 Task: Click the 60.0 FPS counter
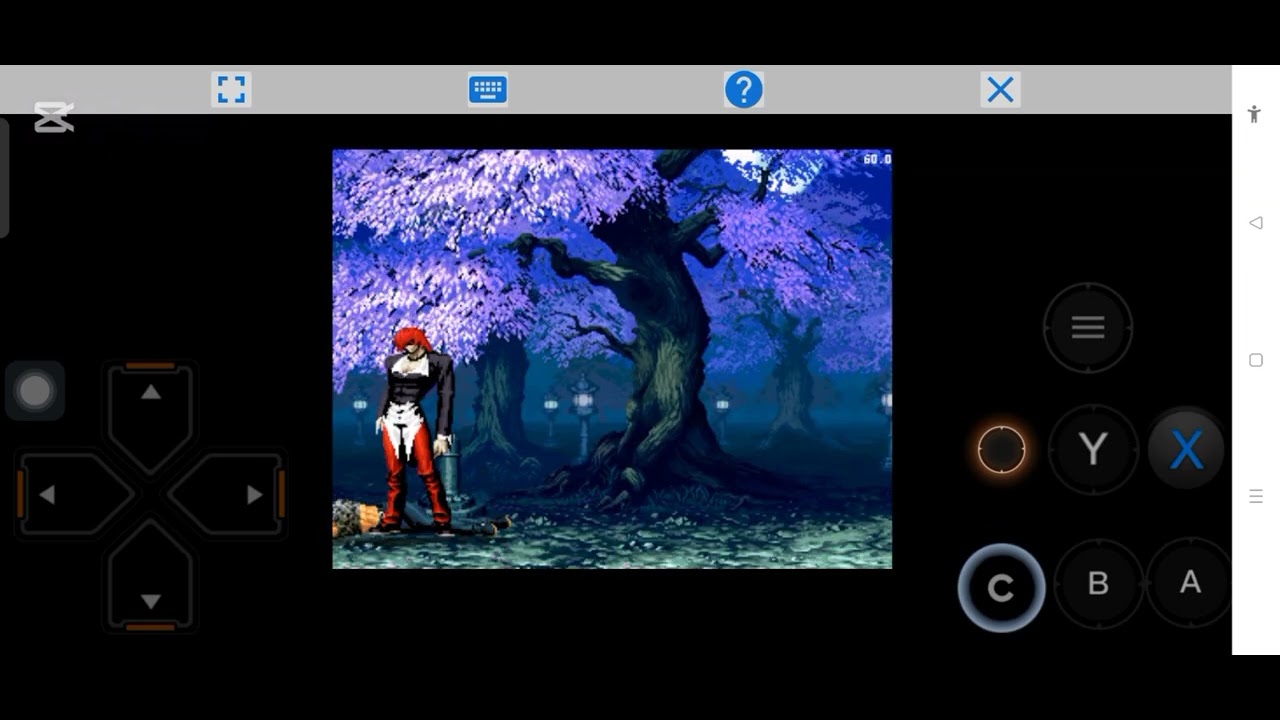(876, 159)
